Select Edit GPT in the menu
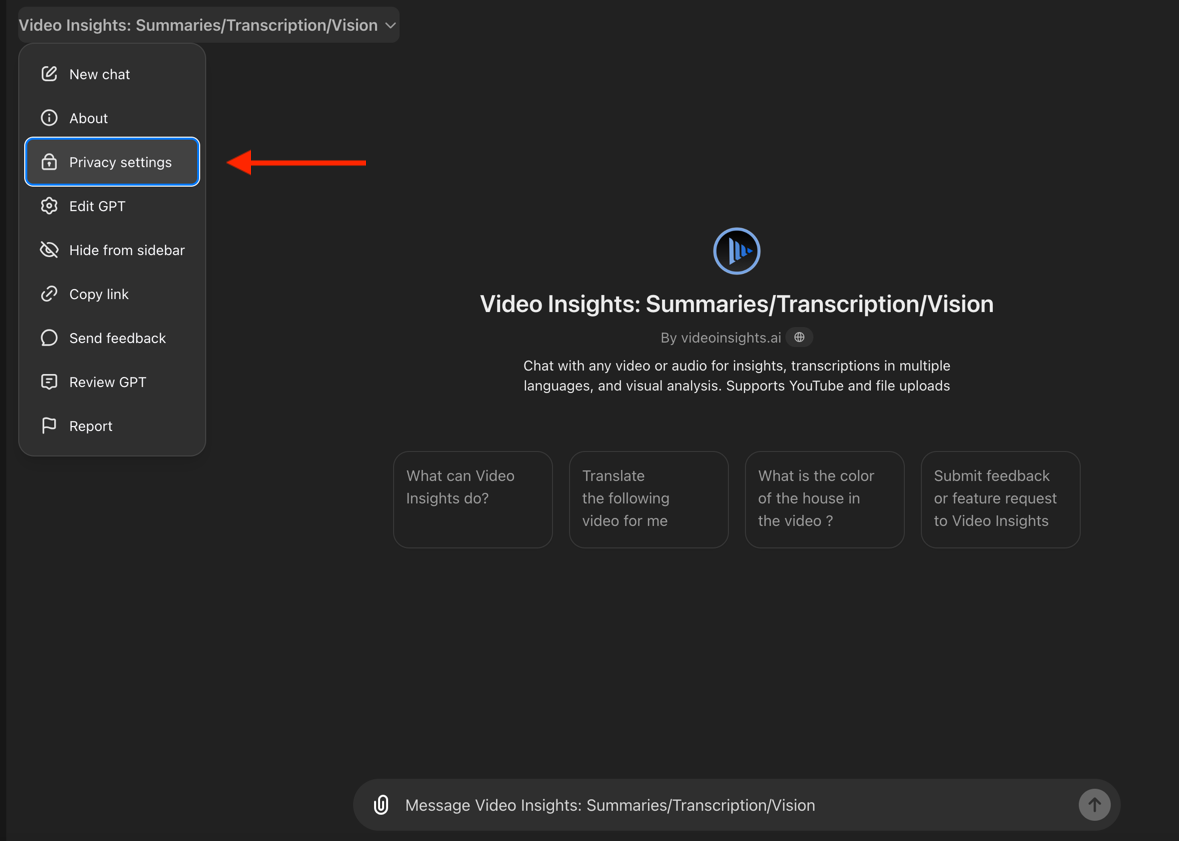 (112, 206)
